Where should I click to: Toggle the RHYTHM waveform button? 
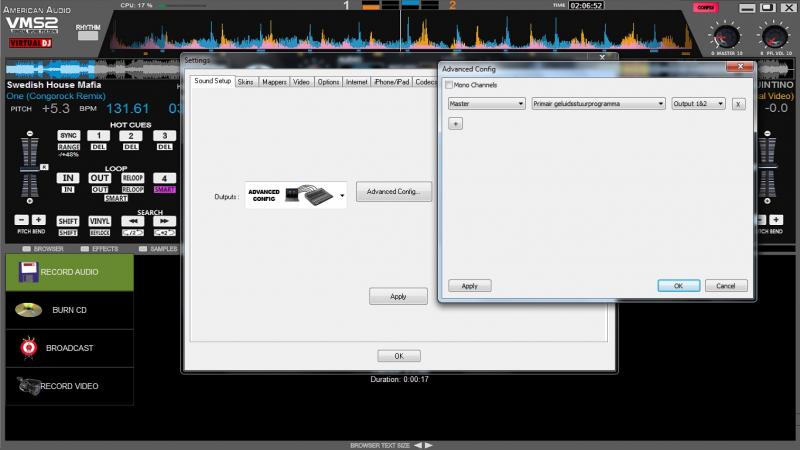pyautogui.click(x=88, y=36)
